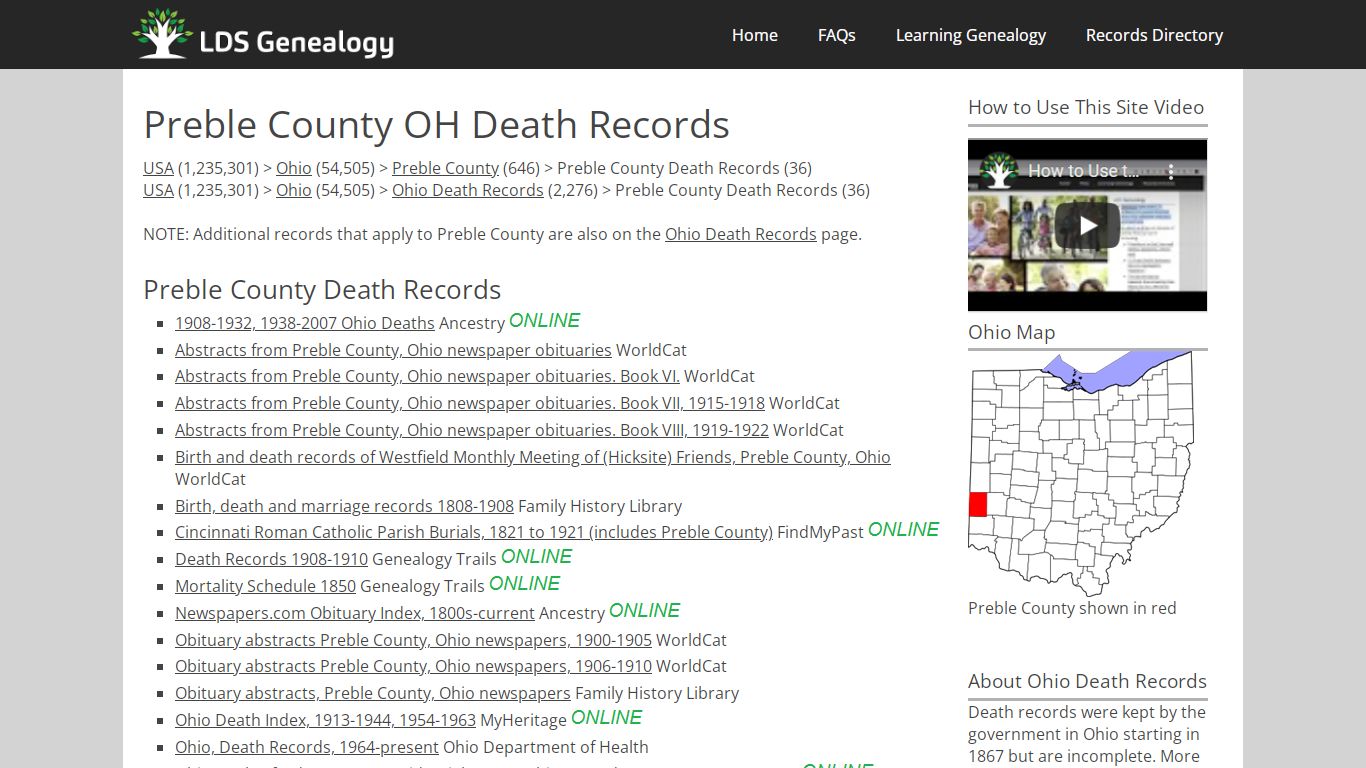
Task: Open the Ohio Death Records breadcrumb link
Action: 467,190
